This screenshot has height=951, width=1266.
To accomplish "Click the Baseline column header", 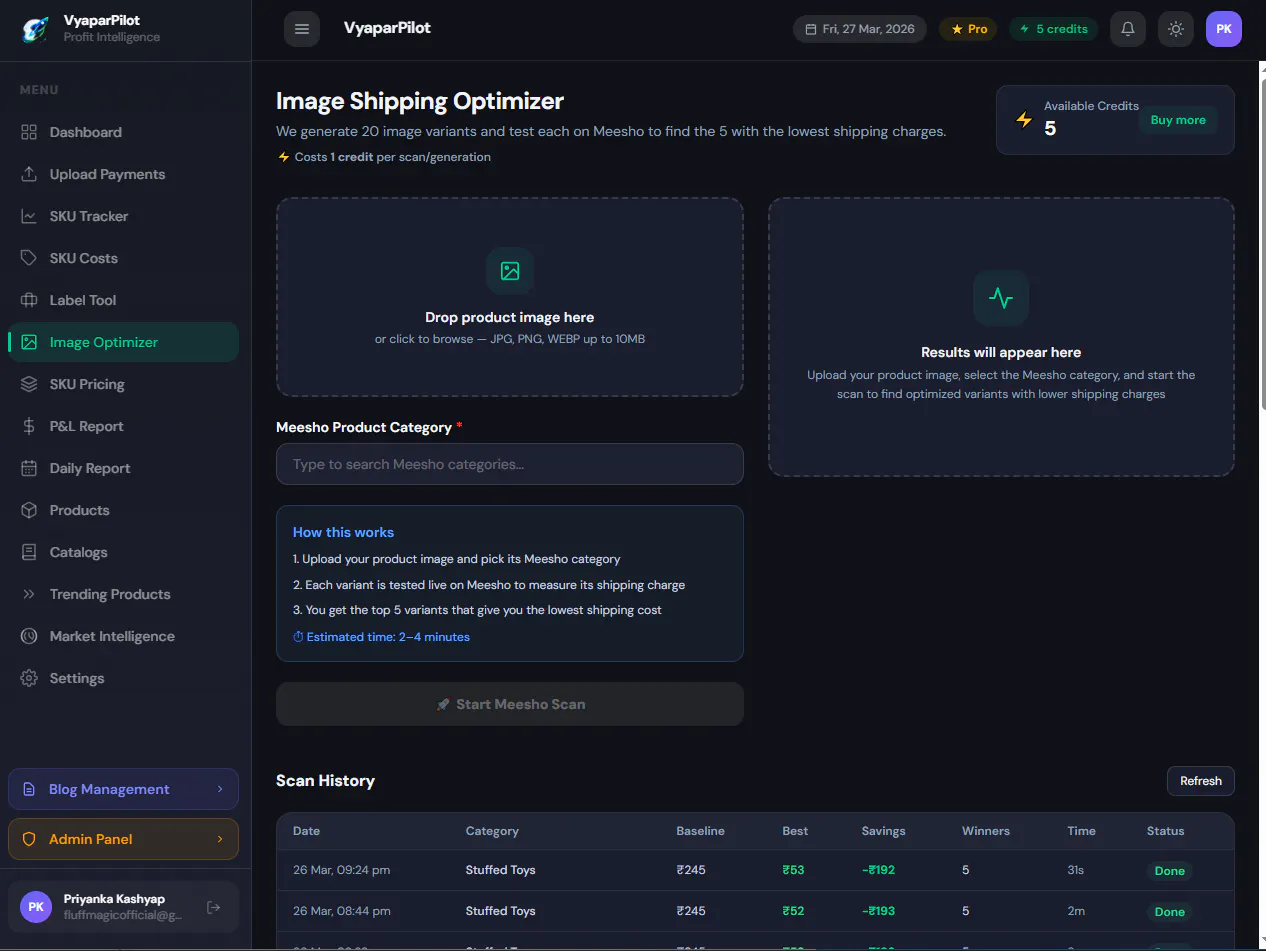I will coord(700,831).
